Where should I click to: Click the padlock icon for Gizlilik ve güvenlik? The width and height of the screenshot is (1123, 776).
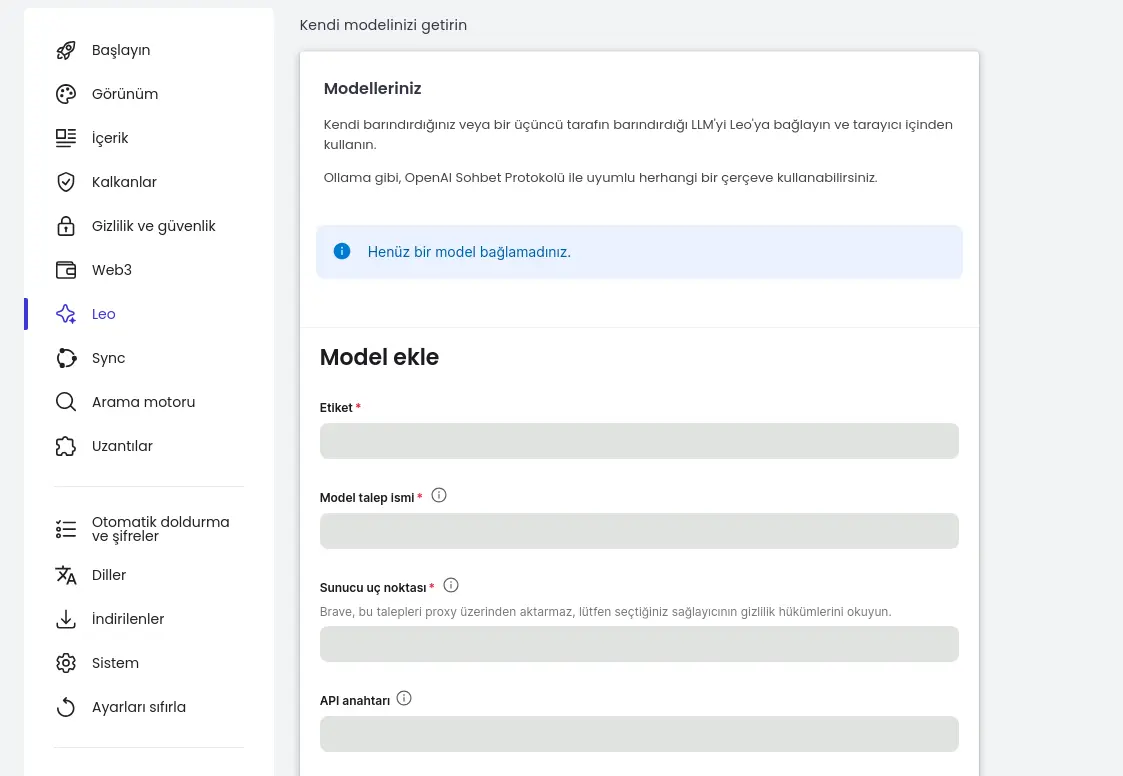pos(66,226)
